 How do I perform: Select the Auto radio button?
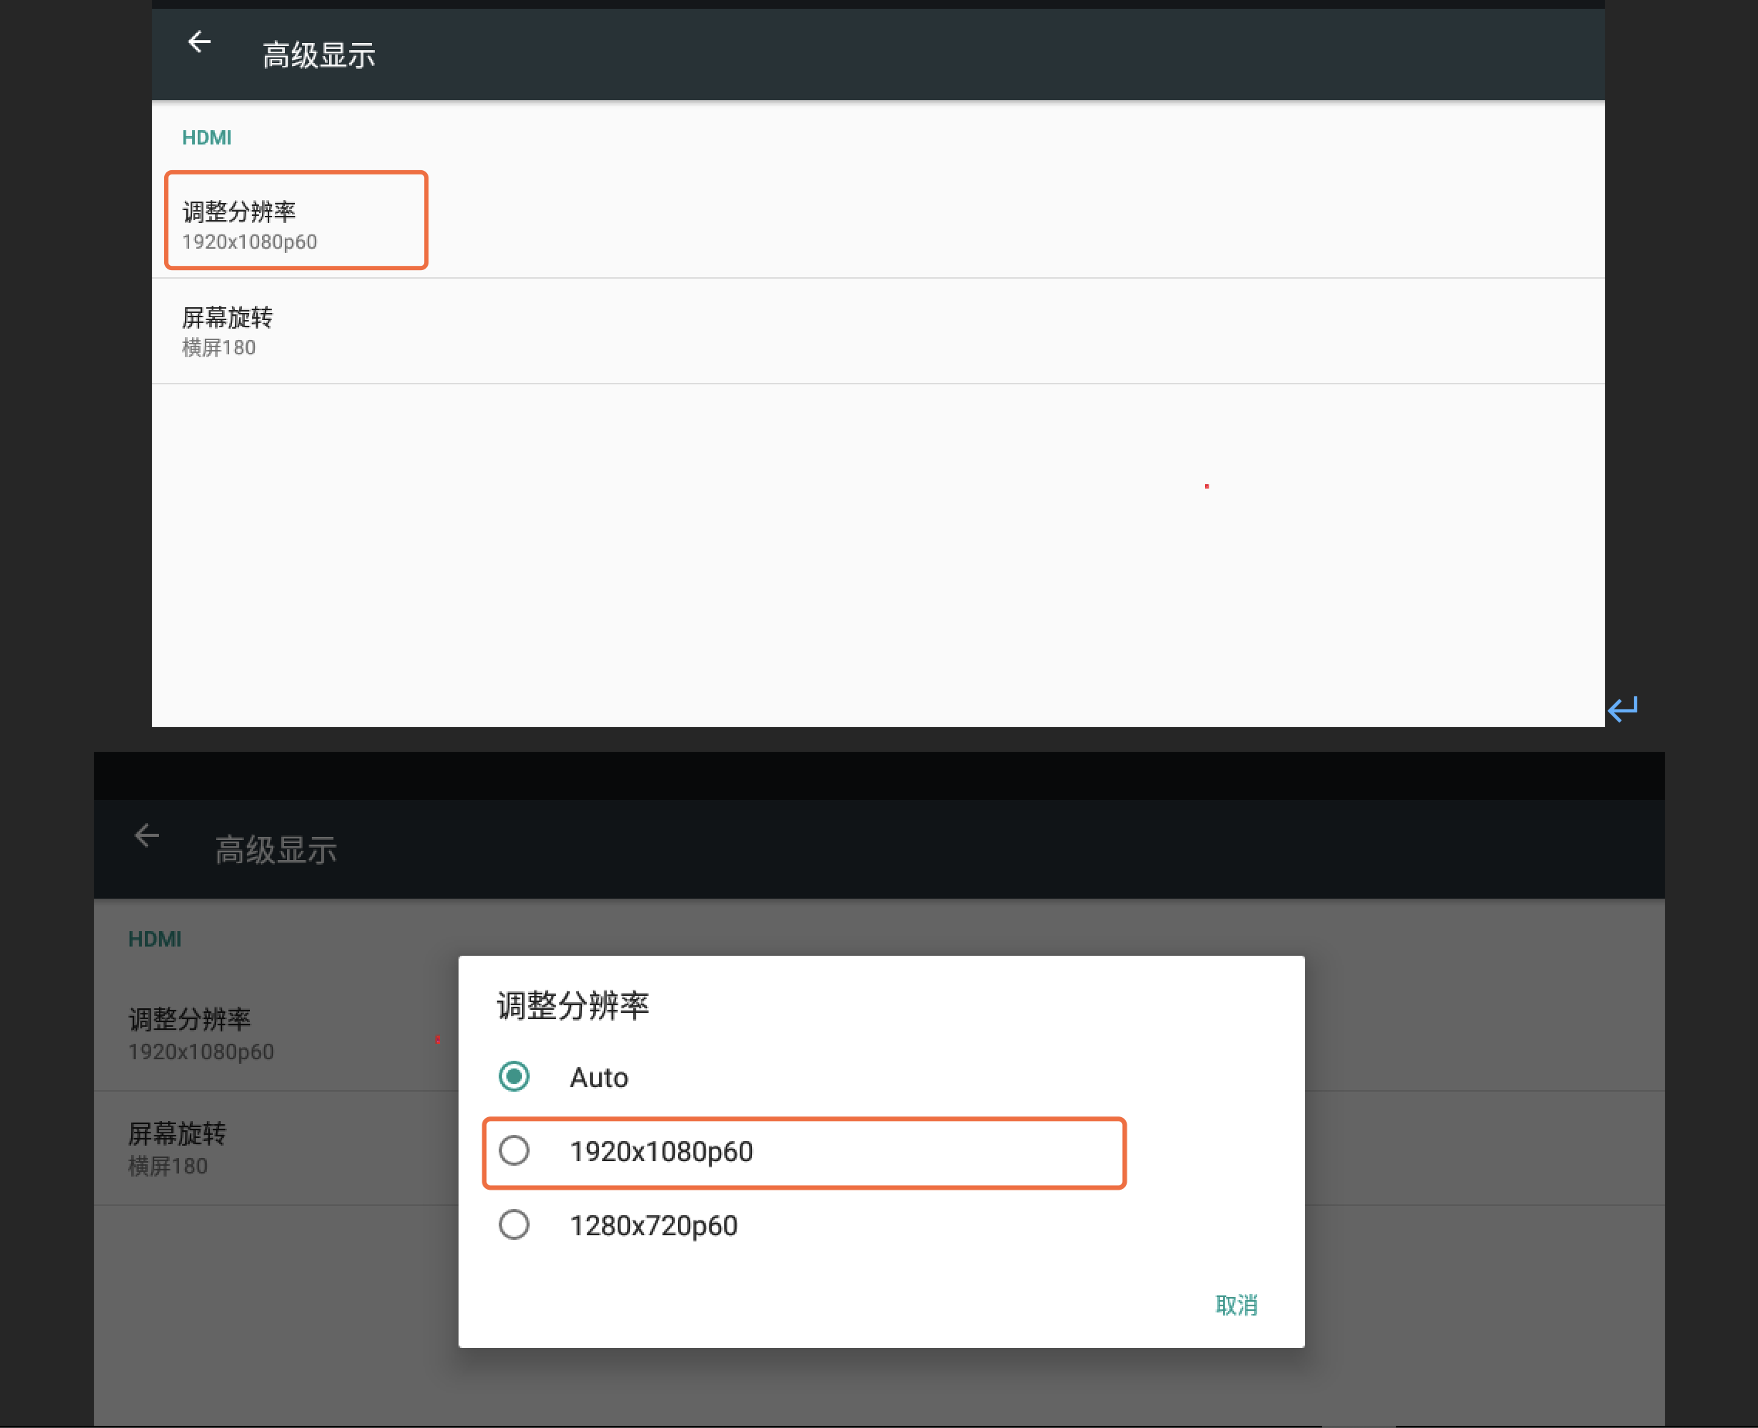[514, 1077]
